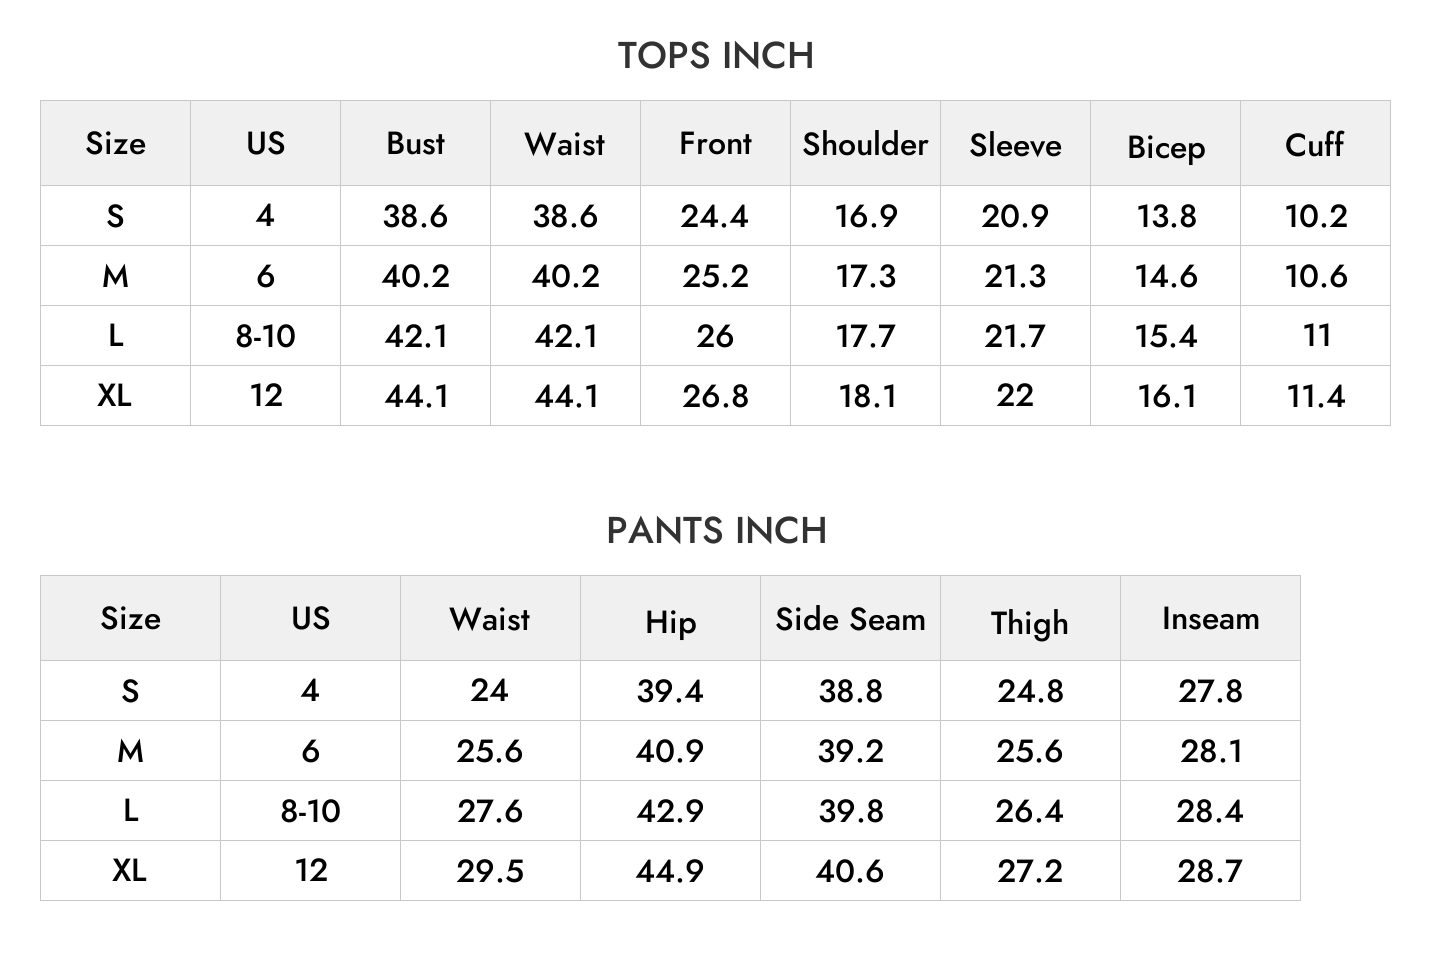Click the Bicep column header
This screenshot has height=970, width=1430.
point(1165,144)
